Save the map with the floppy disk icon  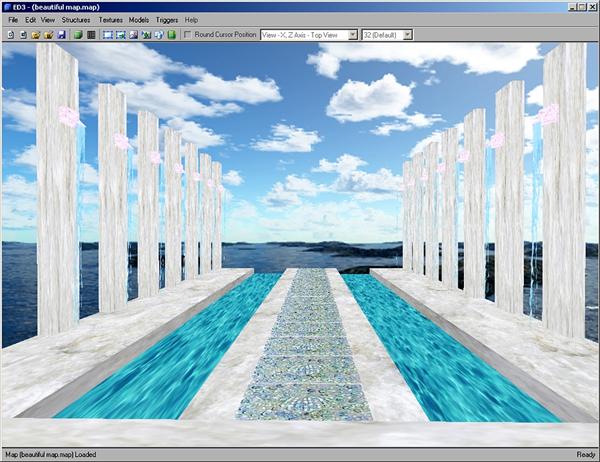61,34
